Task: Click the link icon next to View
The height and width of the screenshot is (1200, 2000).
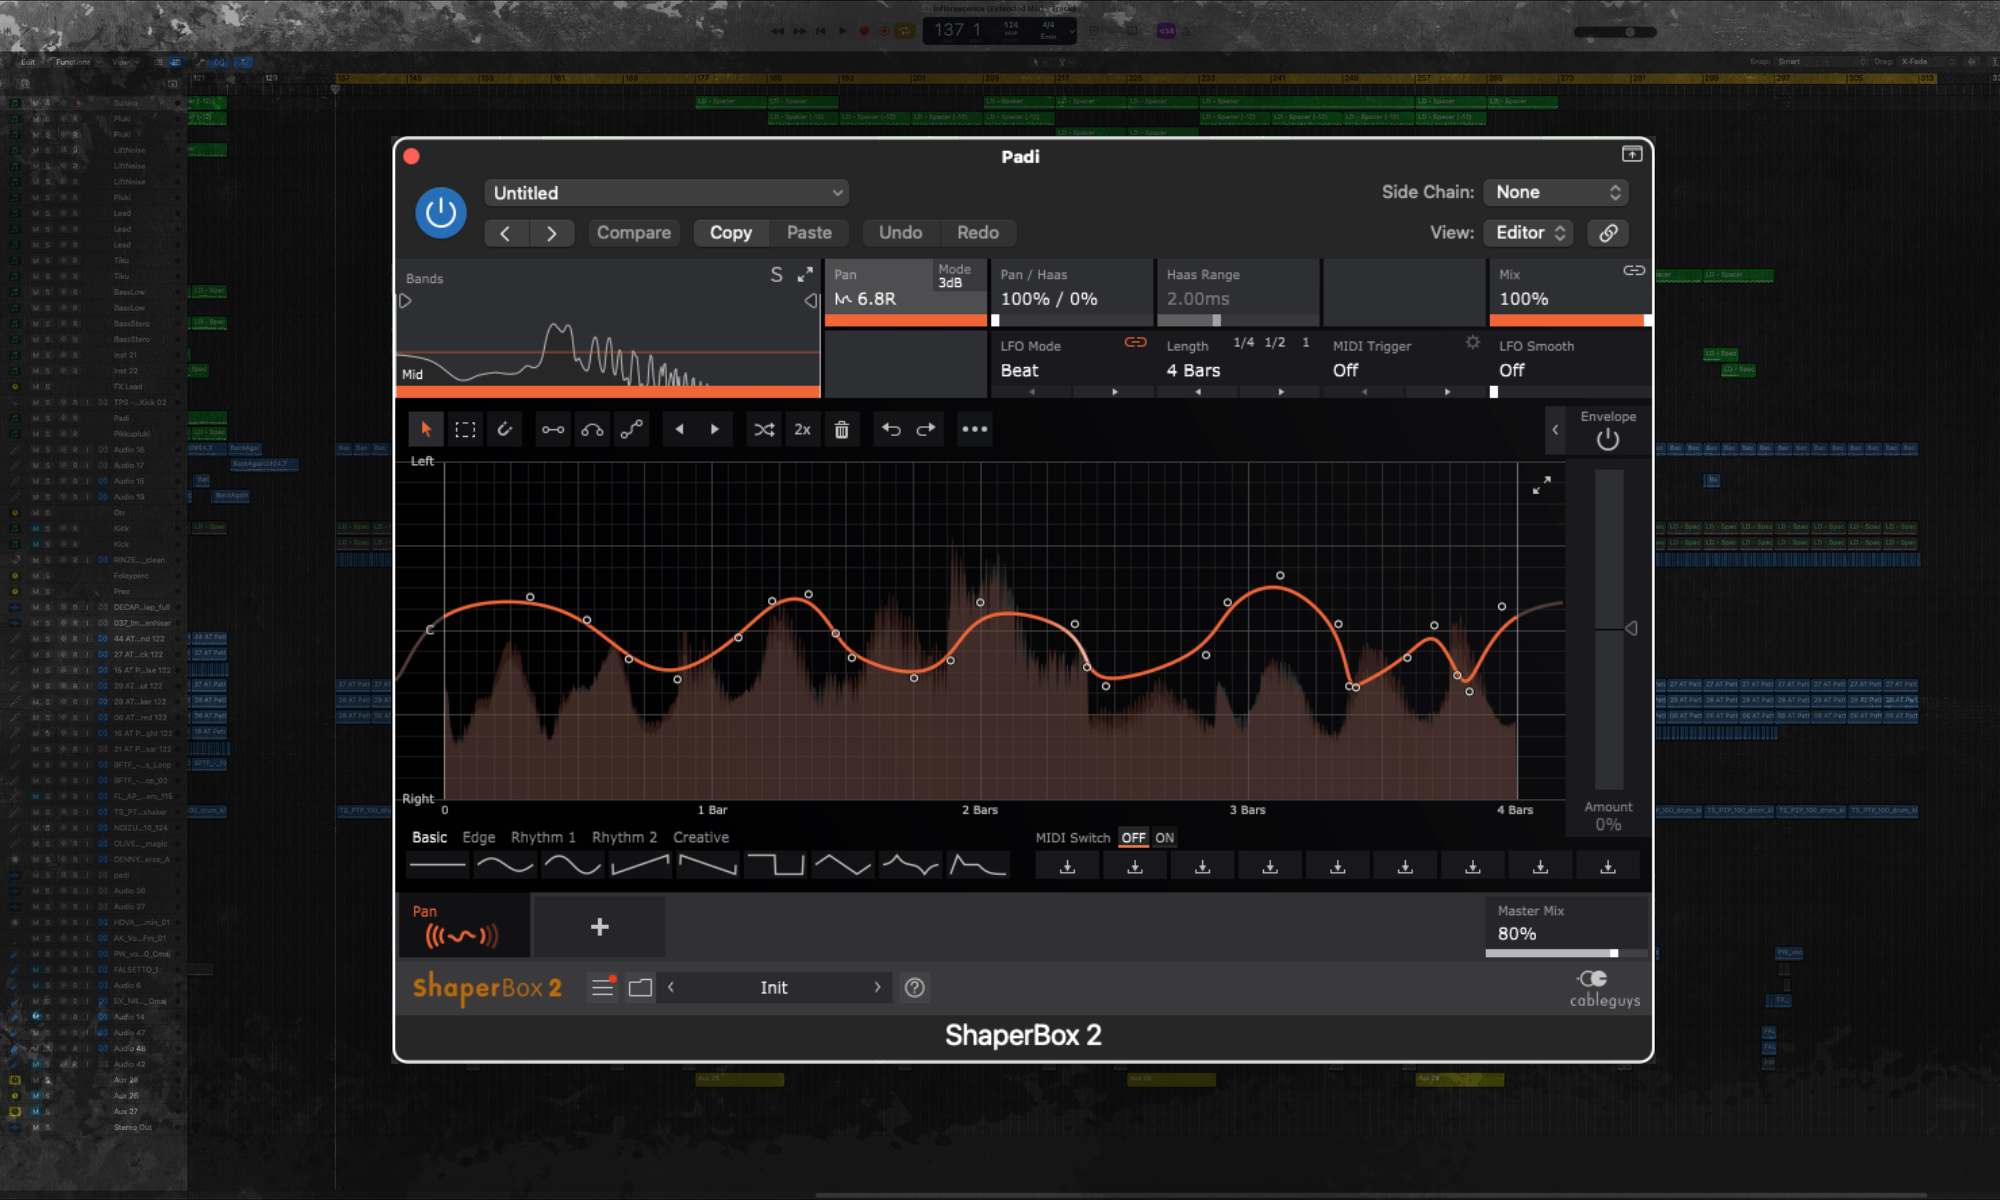Action: point(1608,233)
